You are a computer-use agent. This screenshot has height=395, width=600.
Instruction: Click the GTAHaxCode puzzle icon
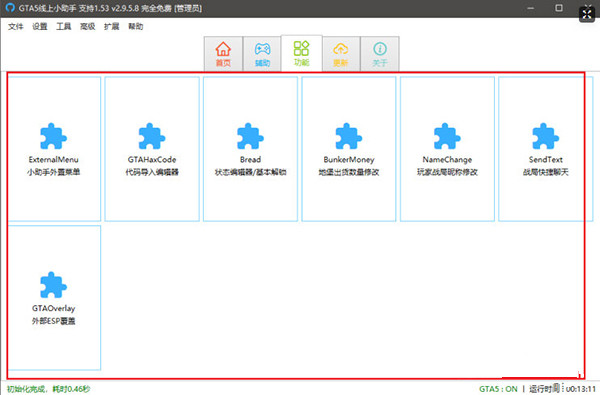[x=152, y=136]
